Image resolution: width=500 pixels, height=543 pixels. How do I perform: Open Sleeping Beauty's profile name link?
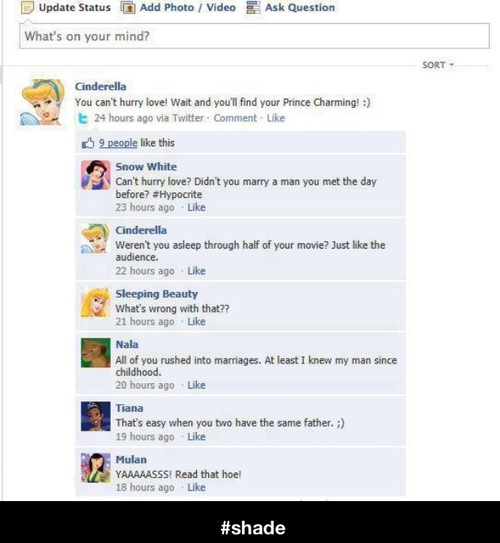[157, 294]
